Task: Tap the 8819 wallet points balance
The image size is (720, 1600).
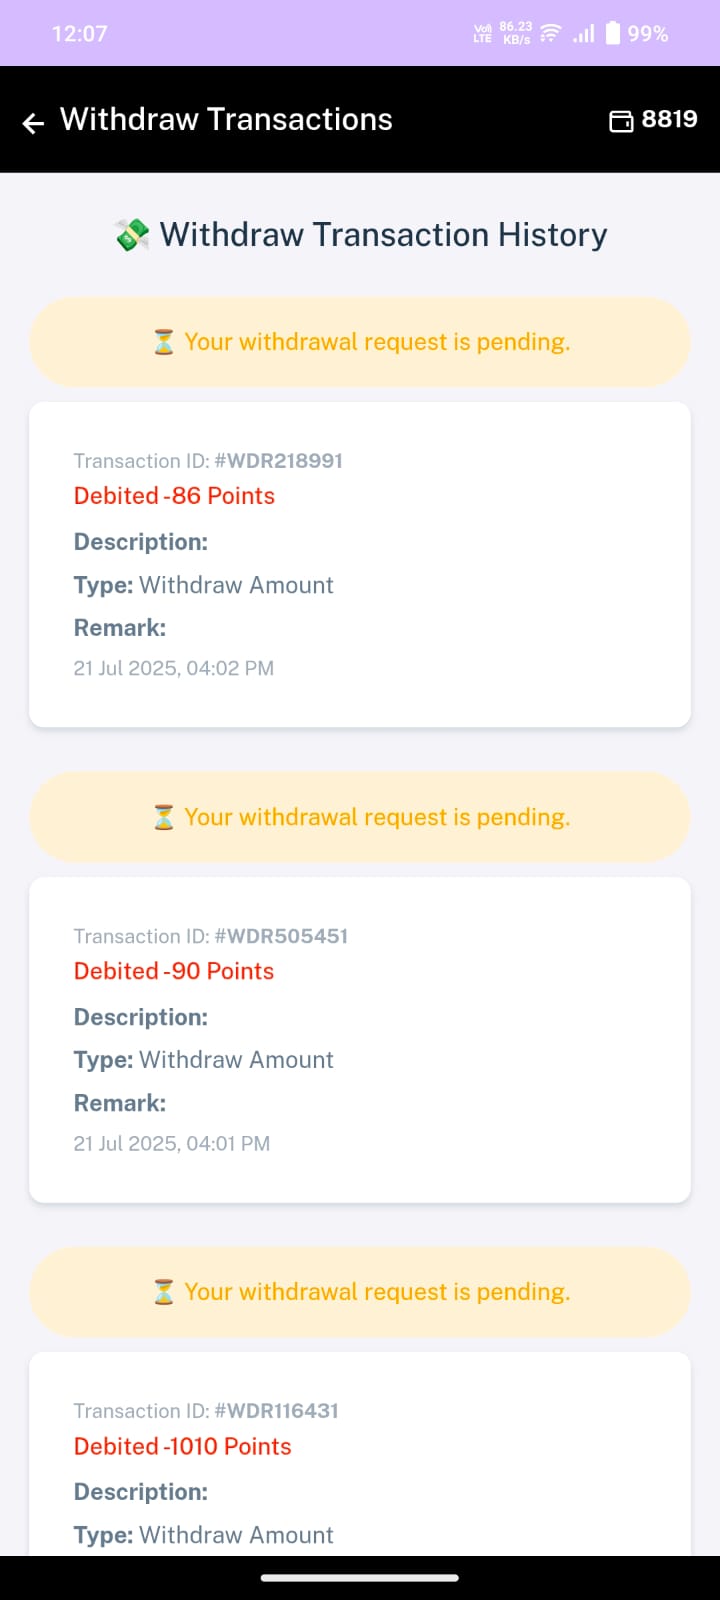Action: 669,119
